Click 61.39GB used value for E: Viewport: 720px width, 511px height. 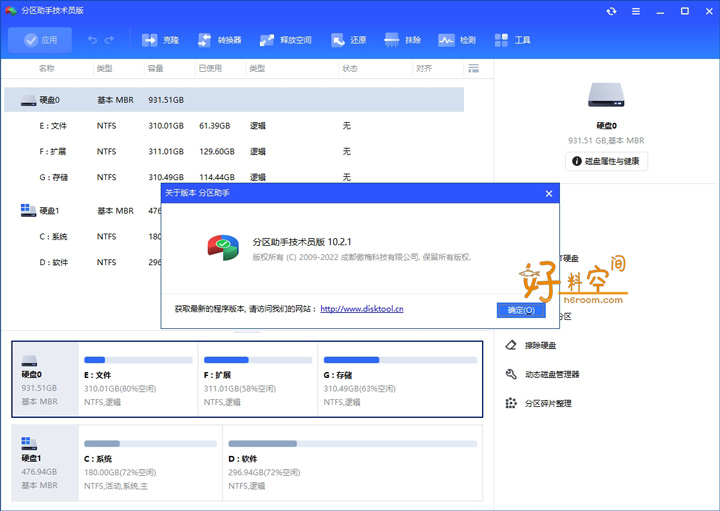(x=214, y=125)
